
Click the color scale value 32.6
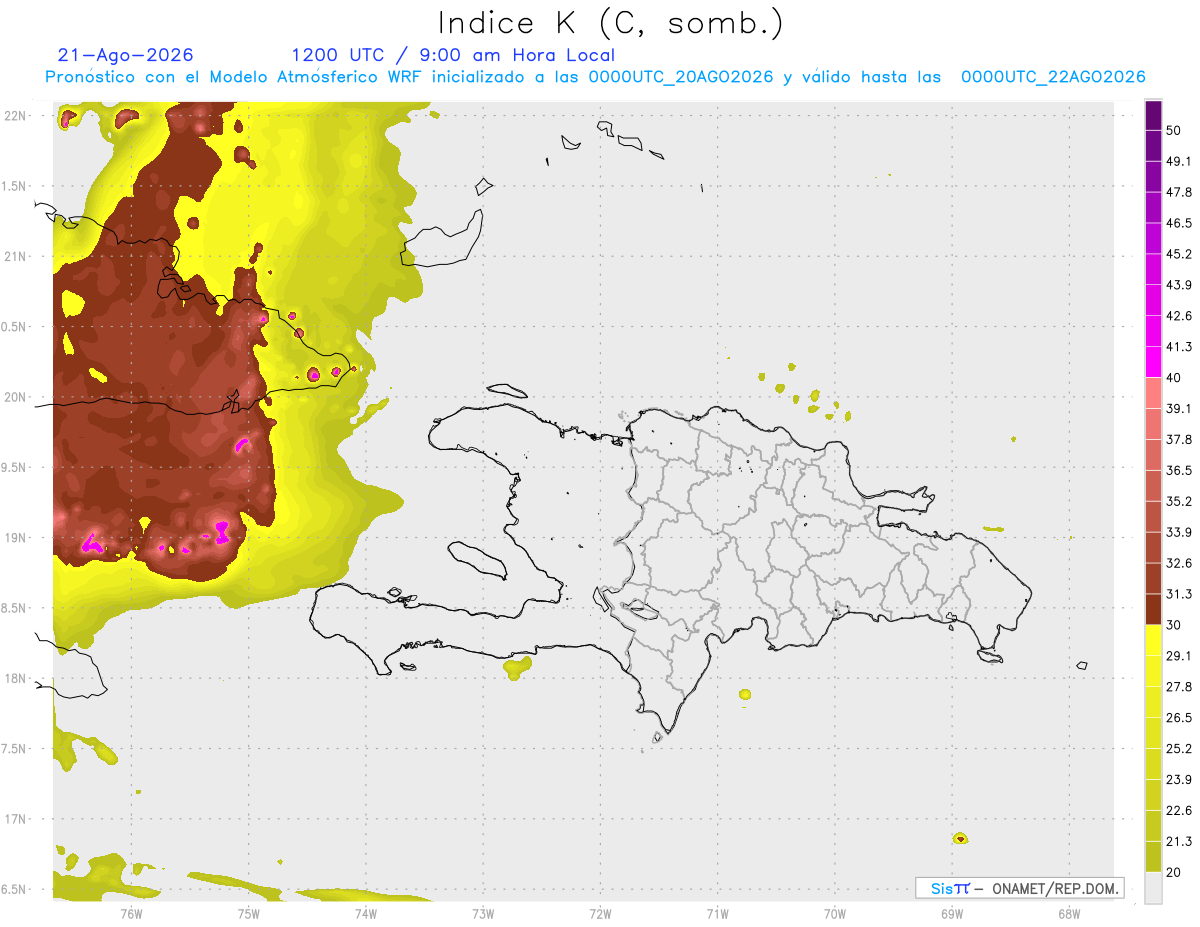coord(1179,564)
